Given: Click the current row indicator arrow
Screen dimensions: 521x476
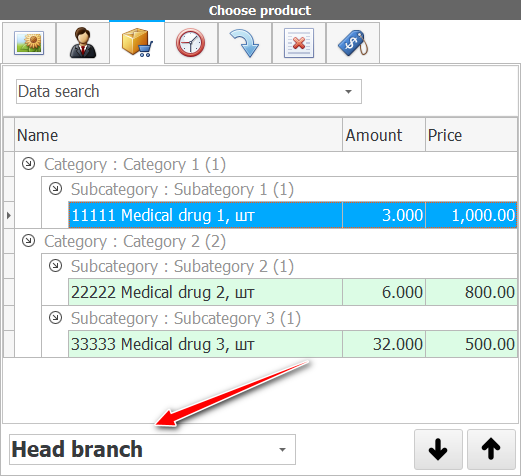Looking at the screenshot, I should (9, 215).
